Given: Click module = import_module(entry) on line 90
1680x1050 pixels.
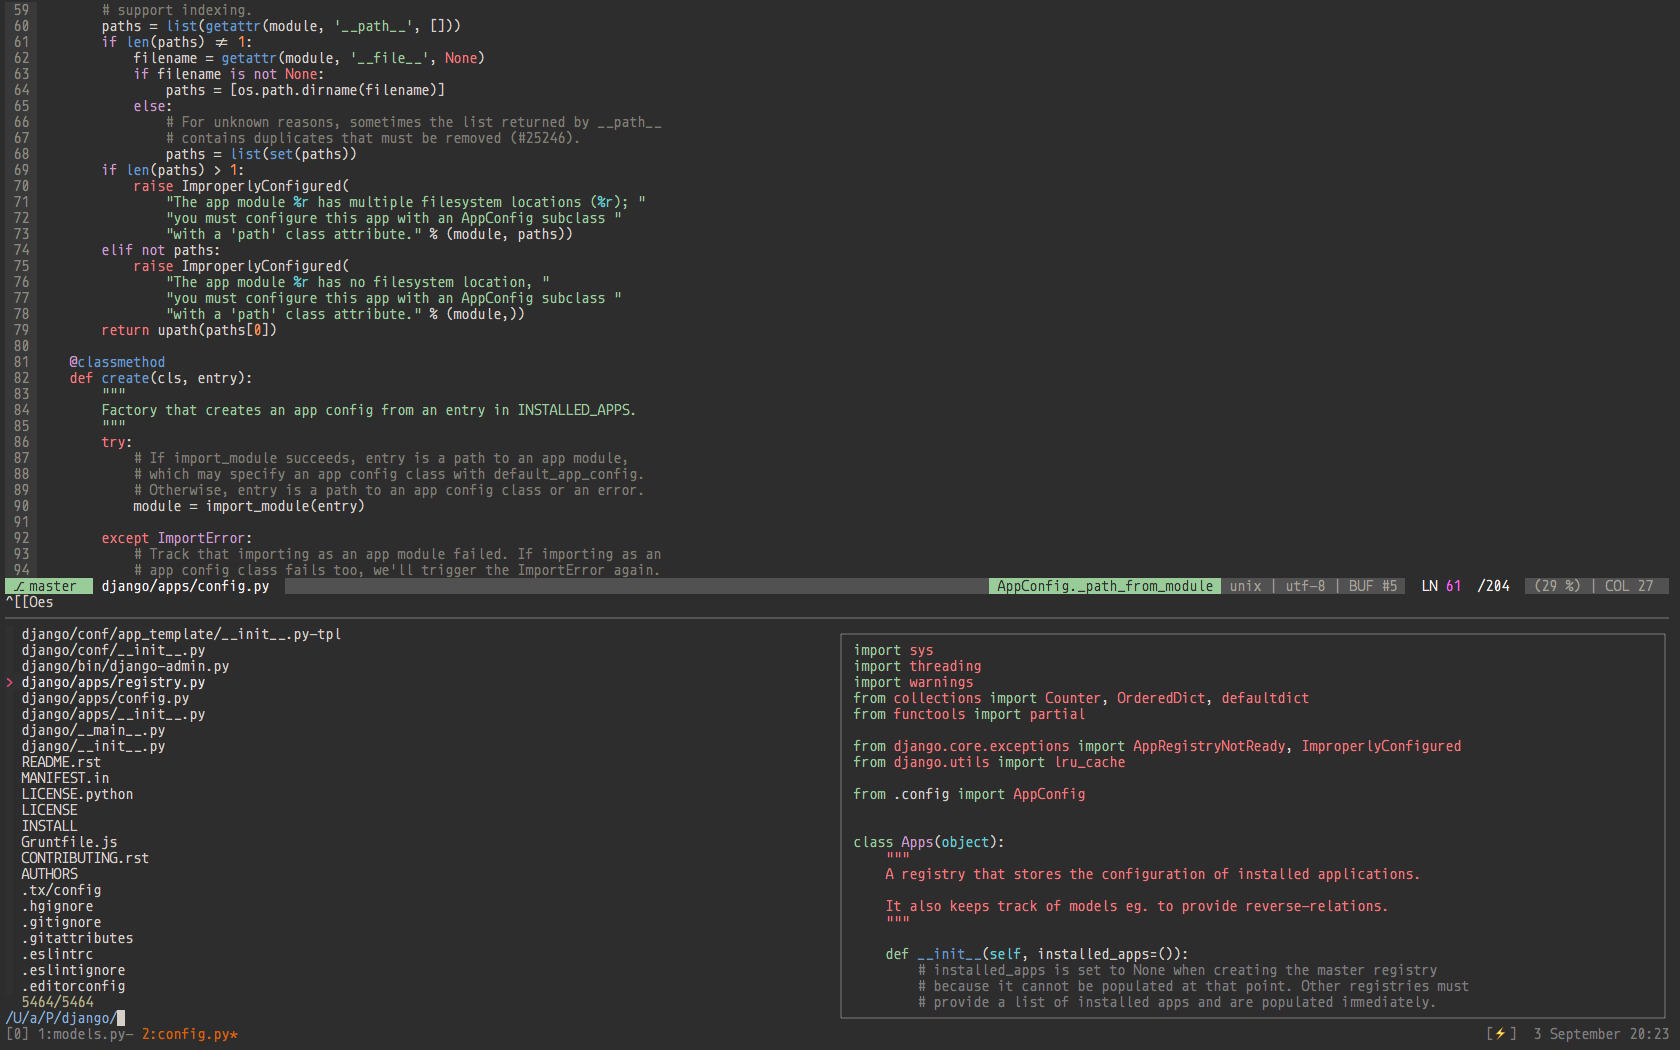Looking at the screenshot, I should point(249,506).
